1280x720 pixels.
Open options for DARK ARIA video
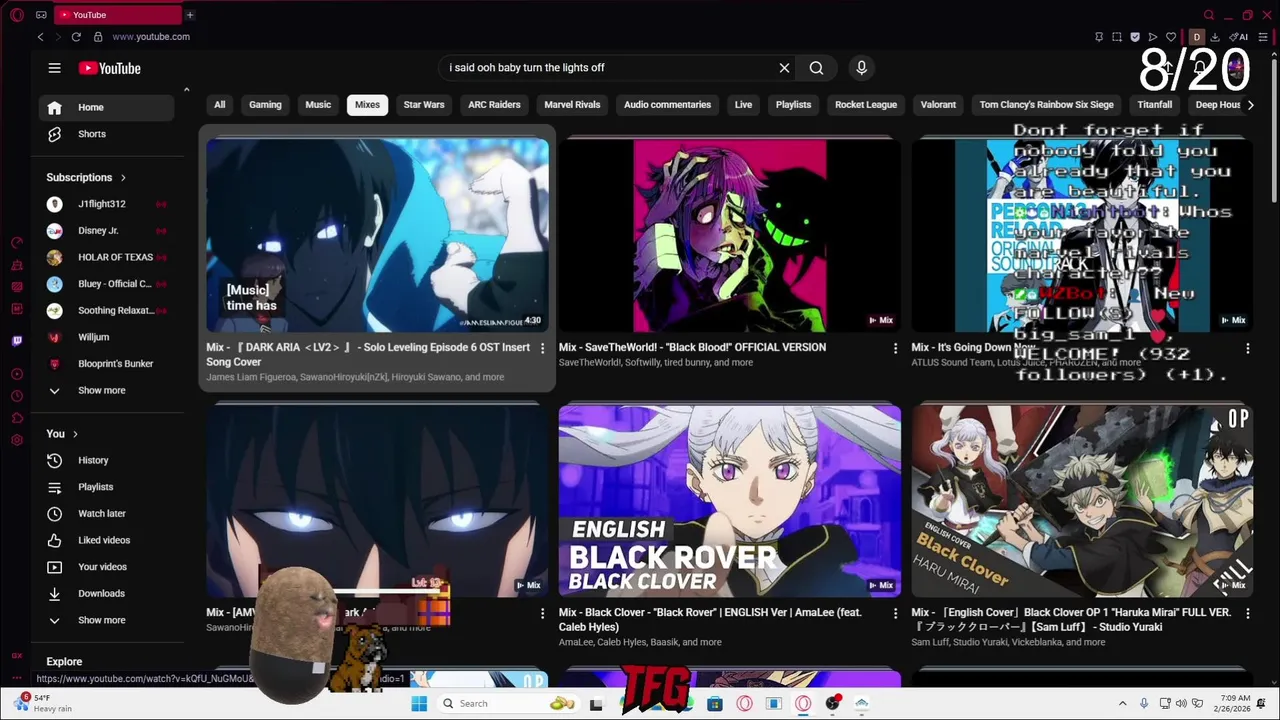click(x=542, y=348)
